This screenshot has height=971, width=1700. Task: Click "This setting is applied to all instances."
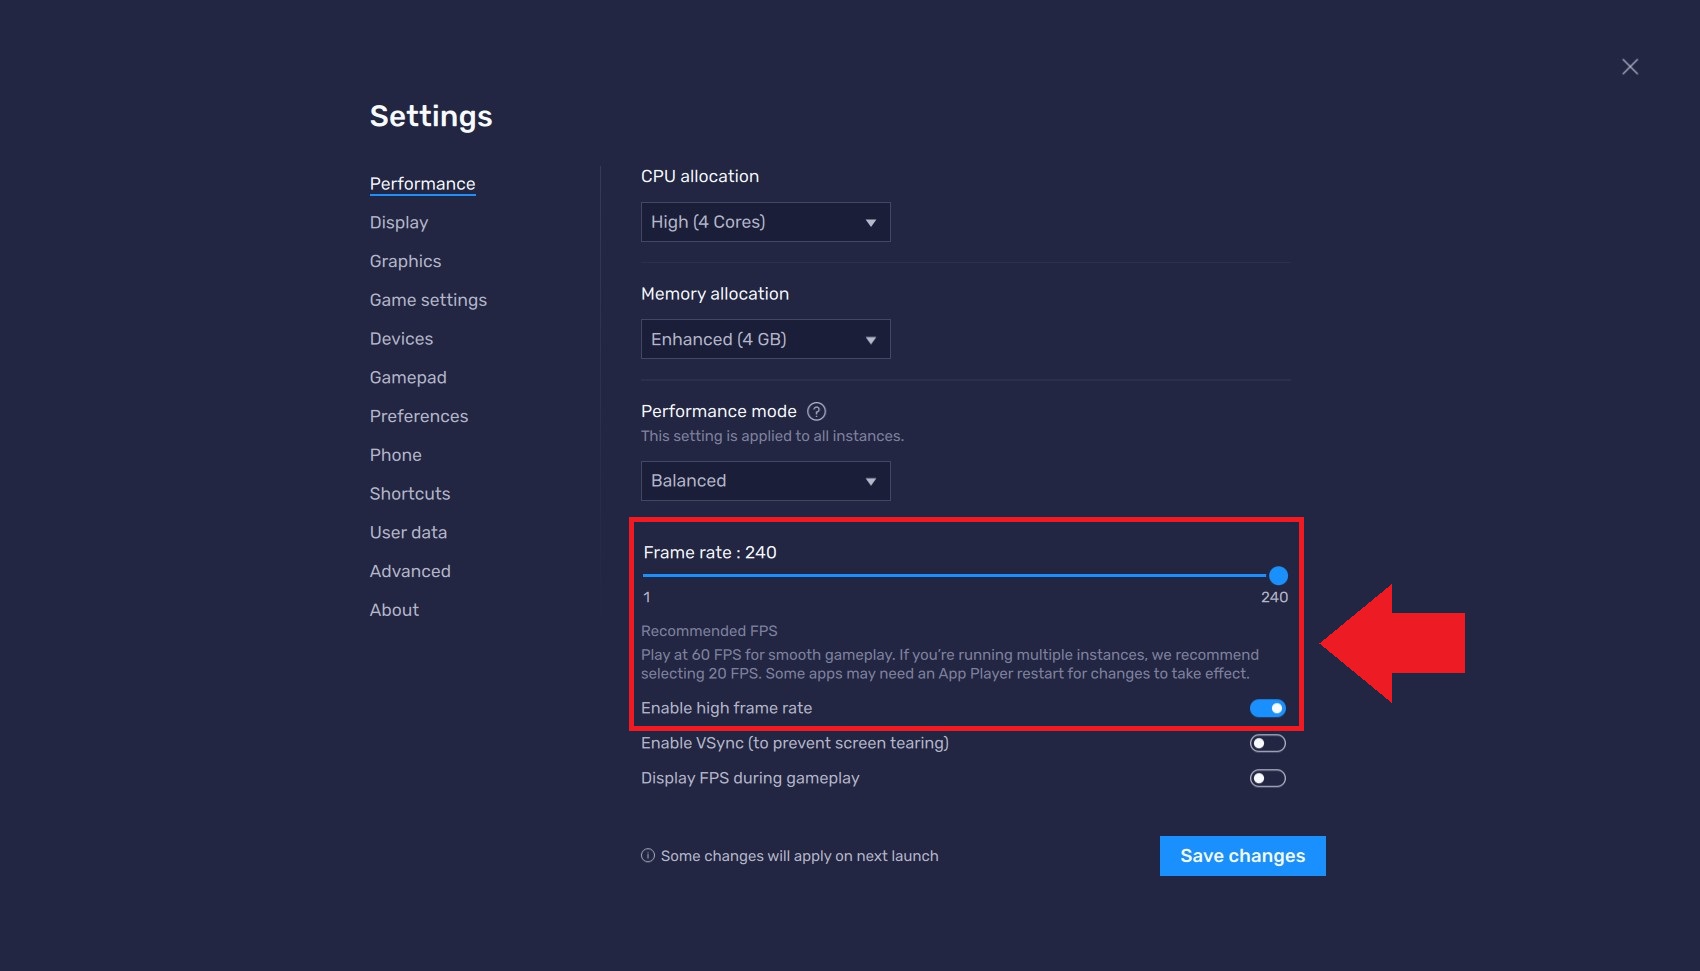pyautogui.click(x=772, y=436)
